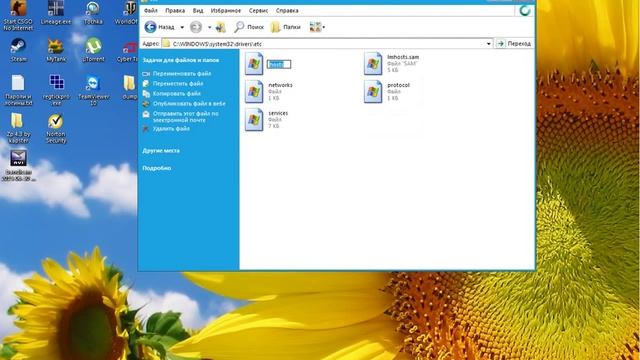640x360 pixels.
Task: Open the Сервис menu
Action: click(x=258, y=10)
